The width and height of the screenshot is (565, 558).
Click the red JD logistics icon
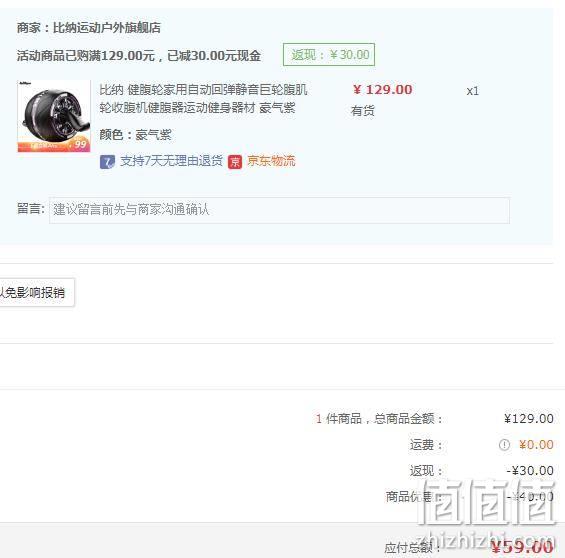tap(235, 162)
